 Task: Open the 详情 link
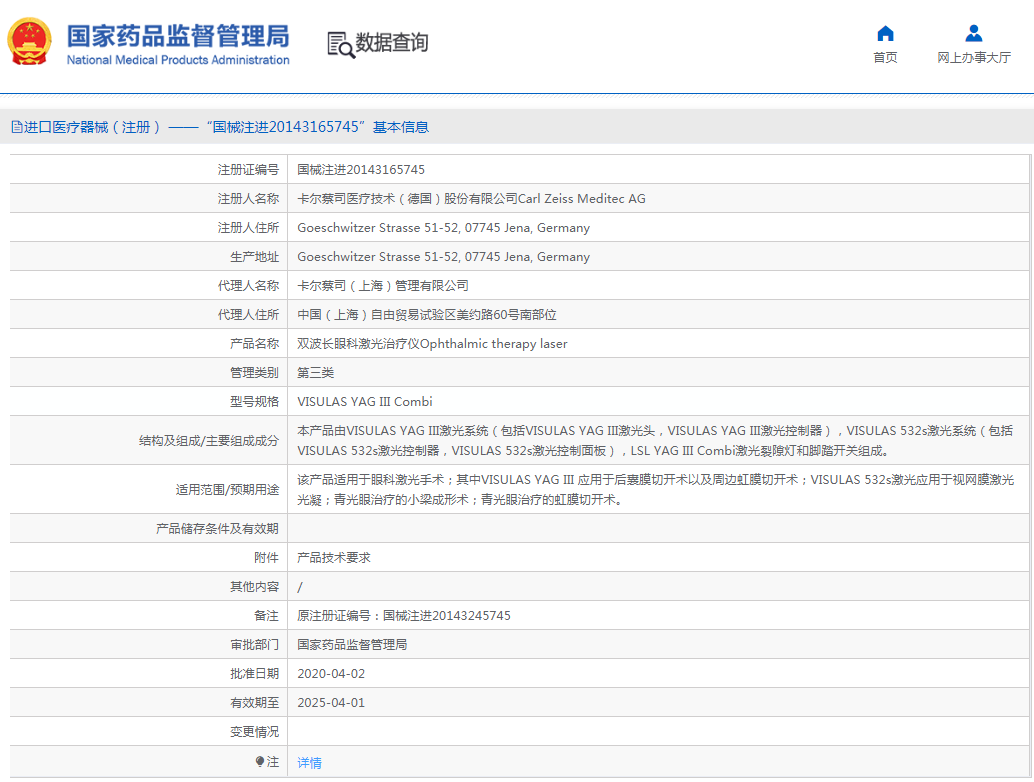[309, 763]
